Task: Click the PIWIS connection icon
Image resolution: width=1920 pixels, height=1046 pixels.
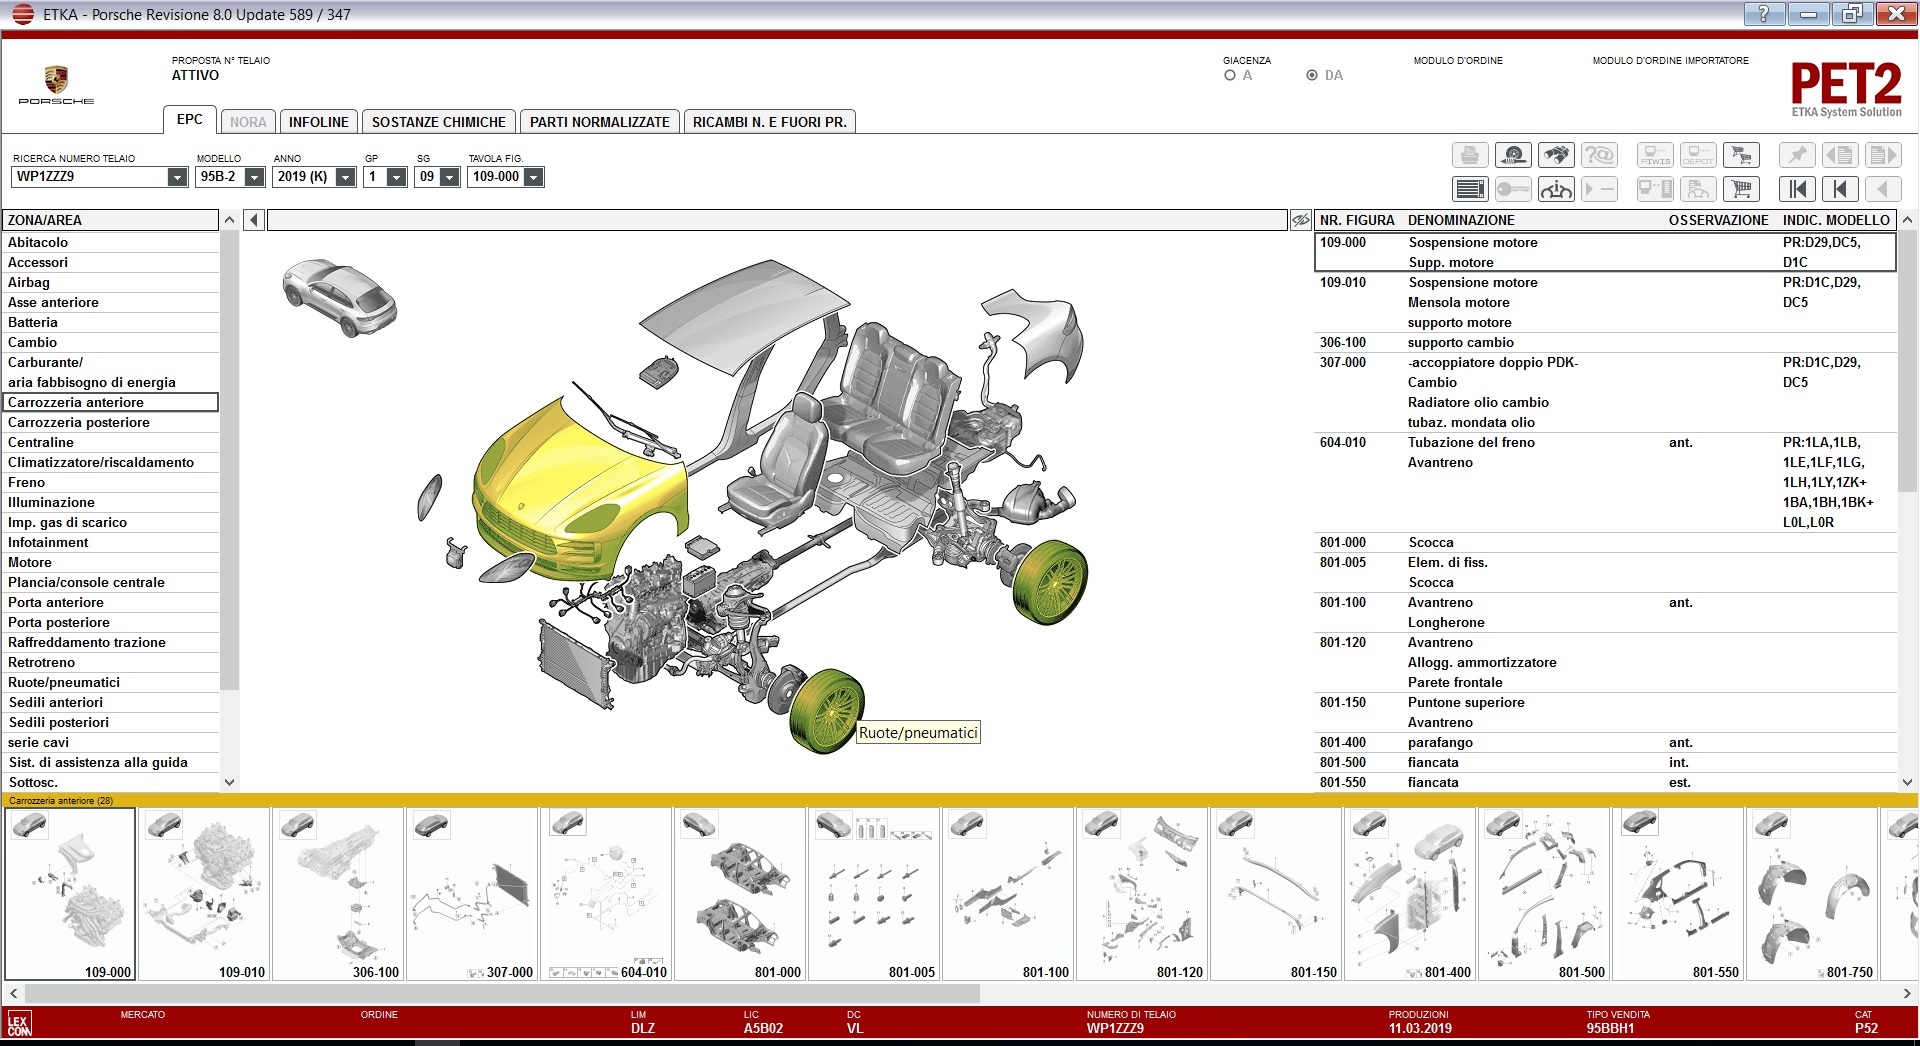Action: click(1655, 155)
